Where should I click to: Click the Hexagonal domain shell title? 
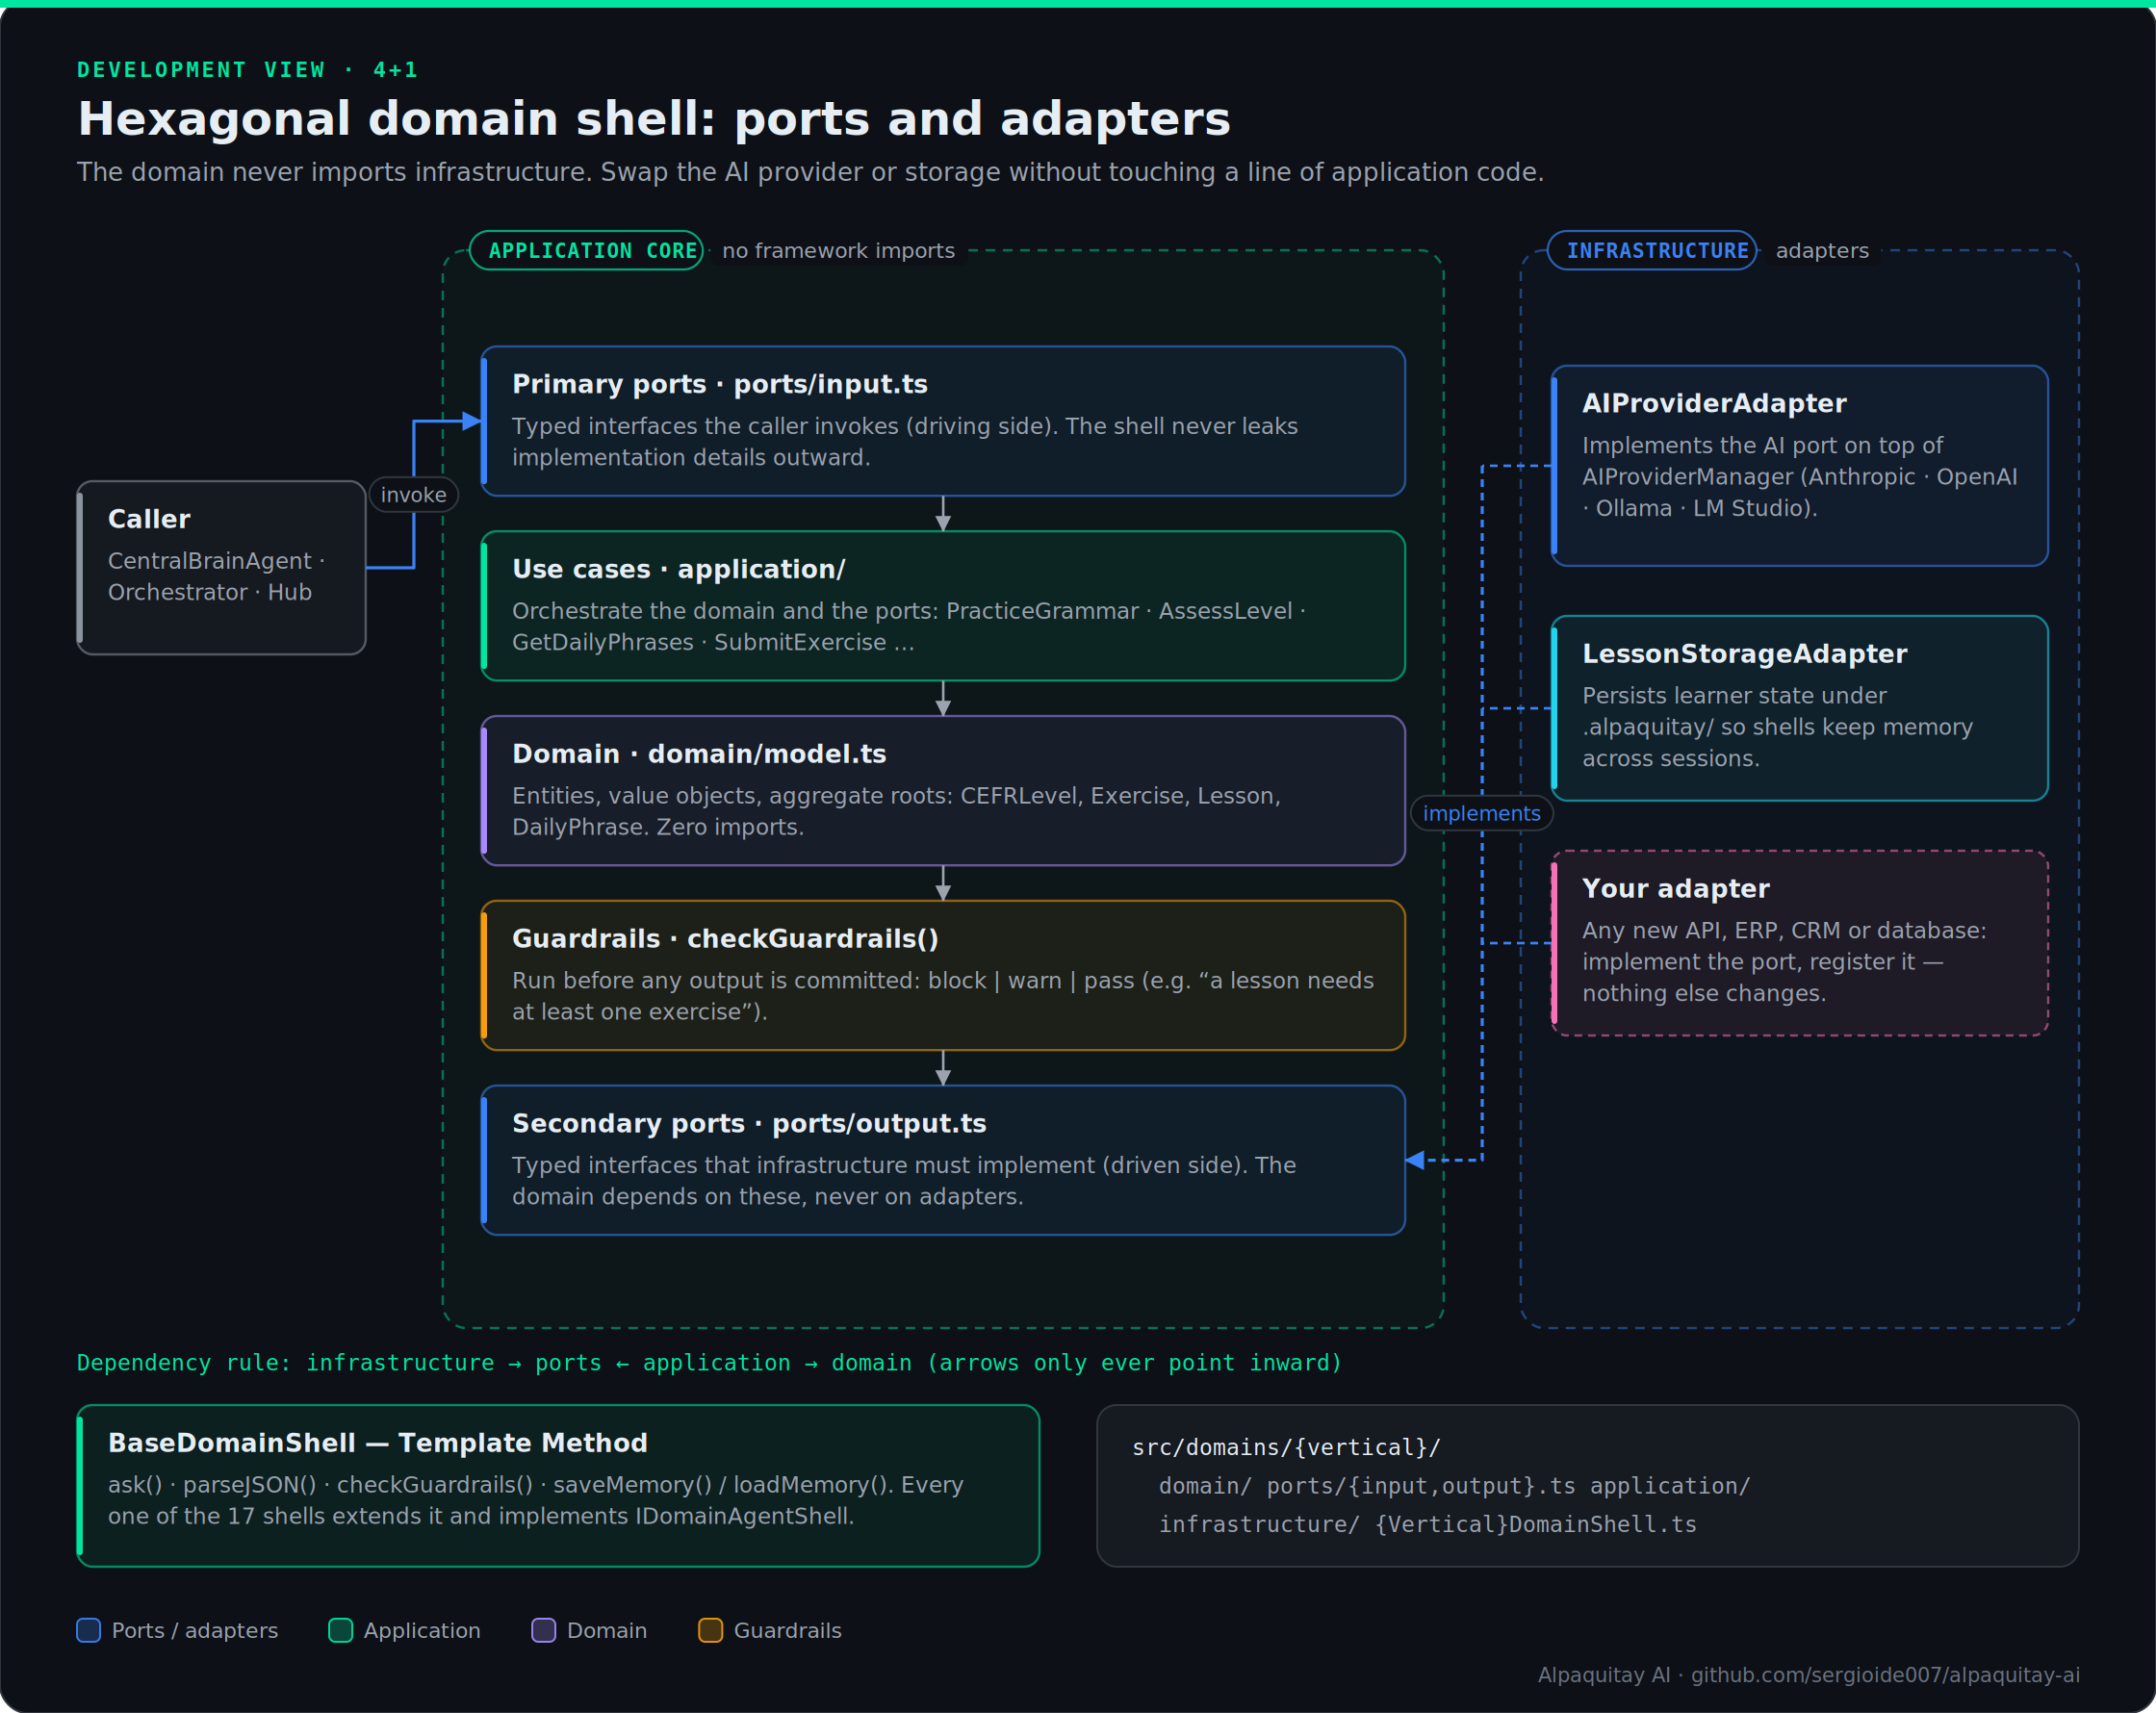pos(654,119)
